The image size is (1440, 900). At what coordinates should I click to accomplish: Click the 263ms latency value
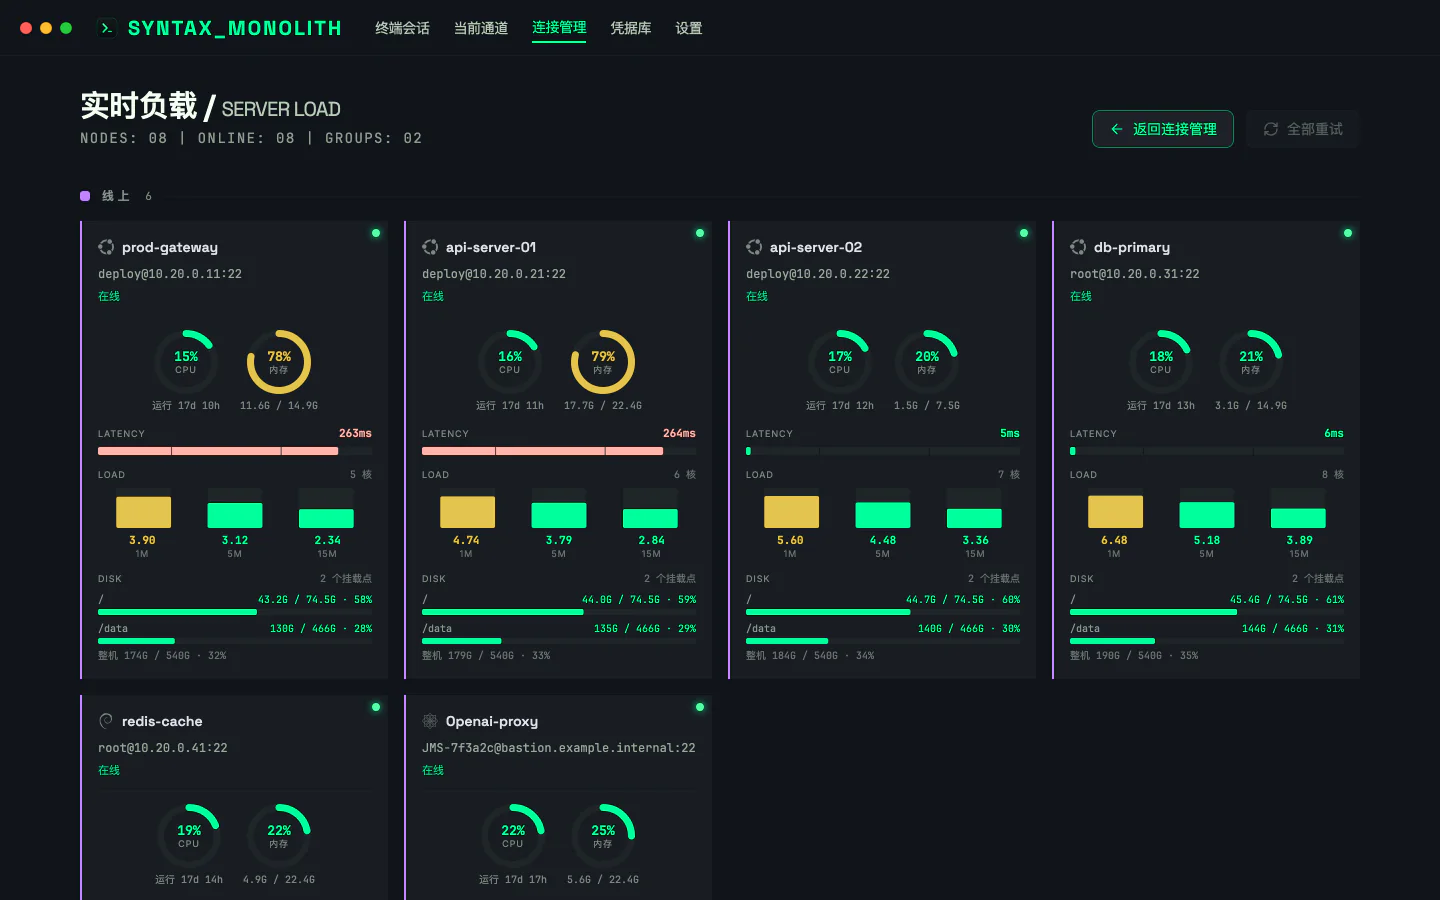pyautogui.click(x=355, y=433)
